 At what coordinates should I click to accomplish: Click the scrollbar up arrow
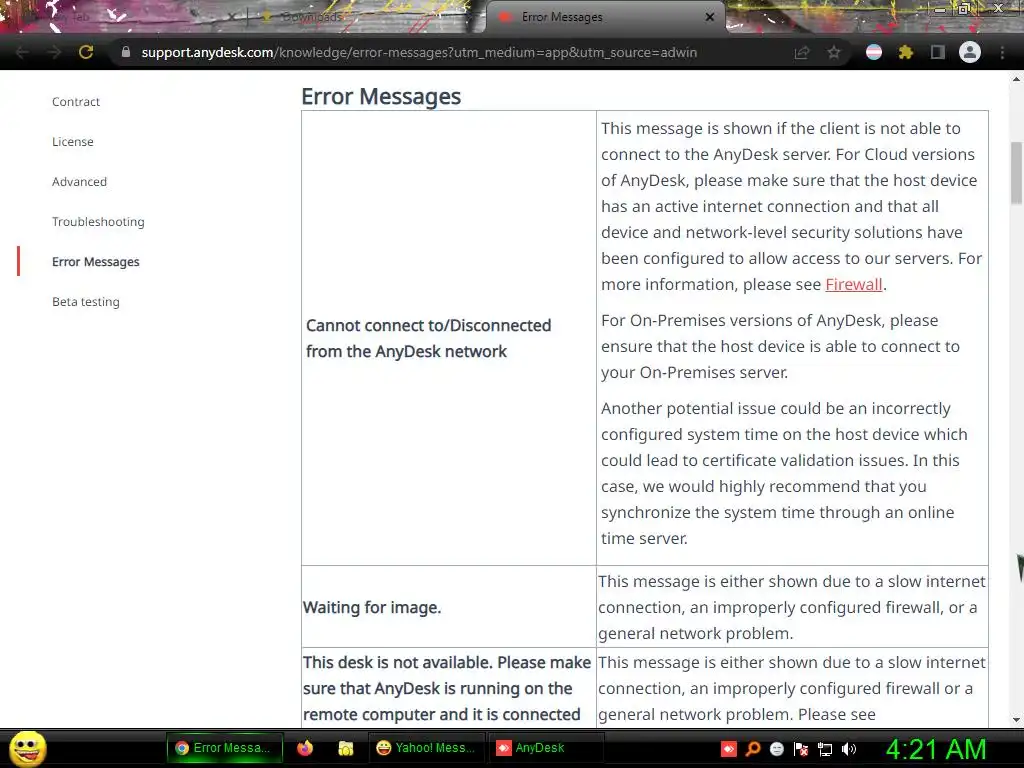tap(1016, 79)
